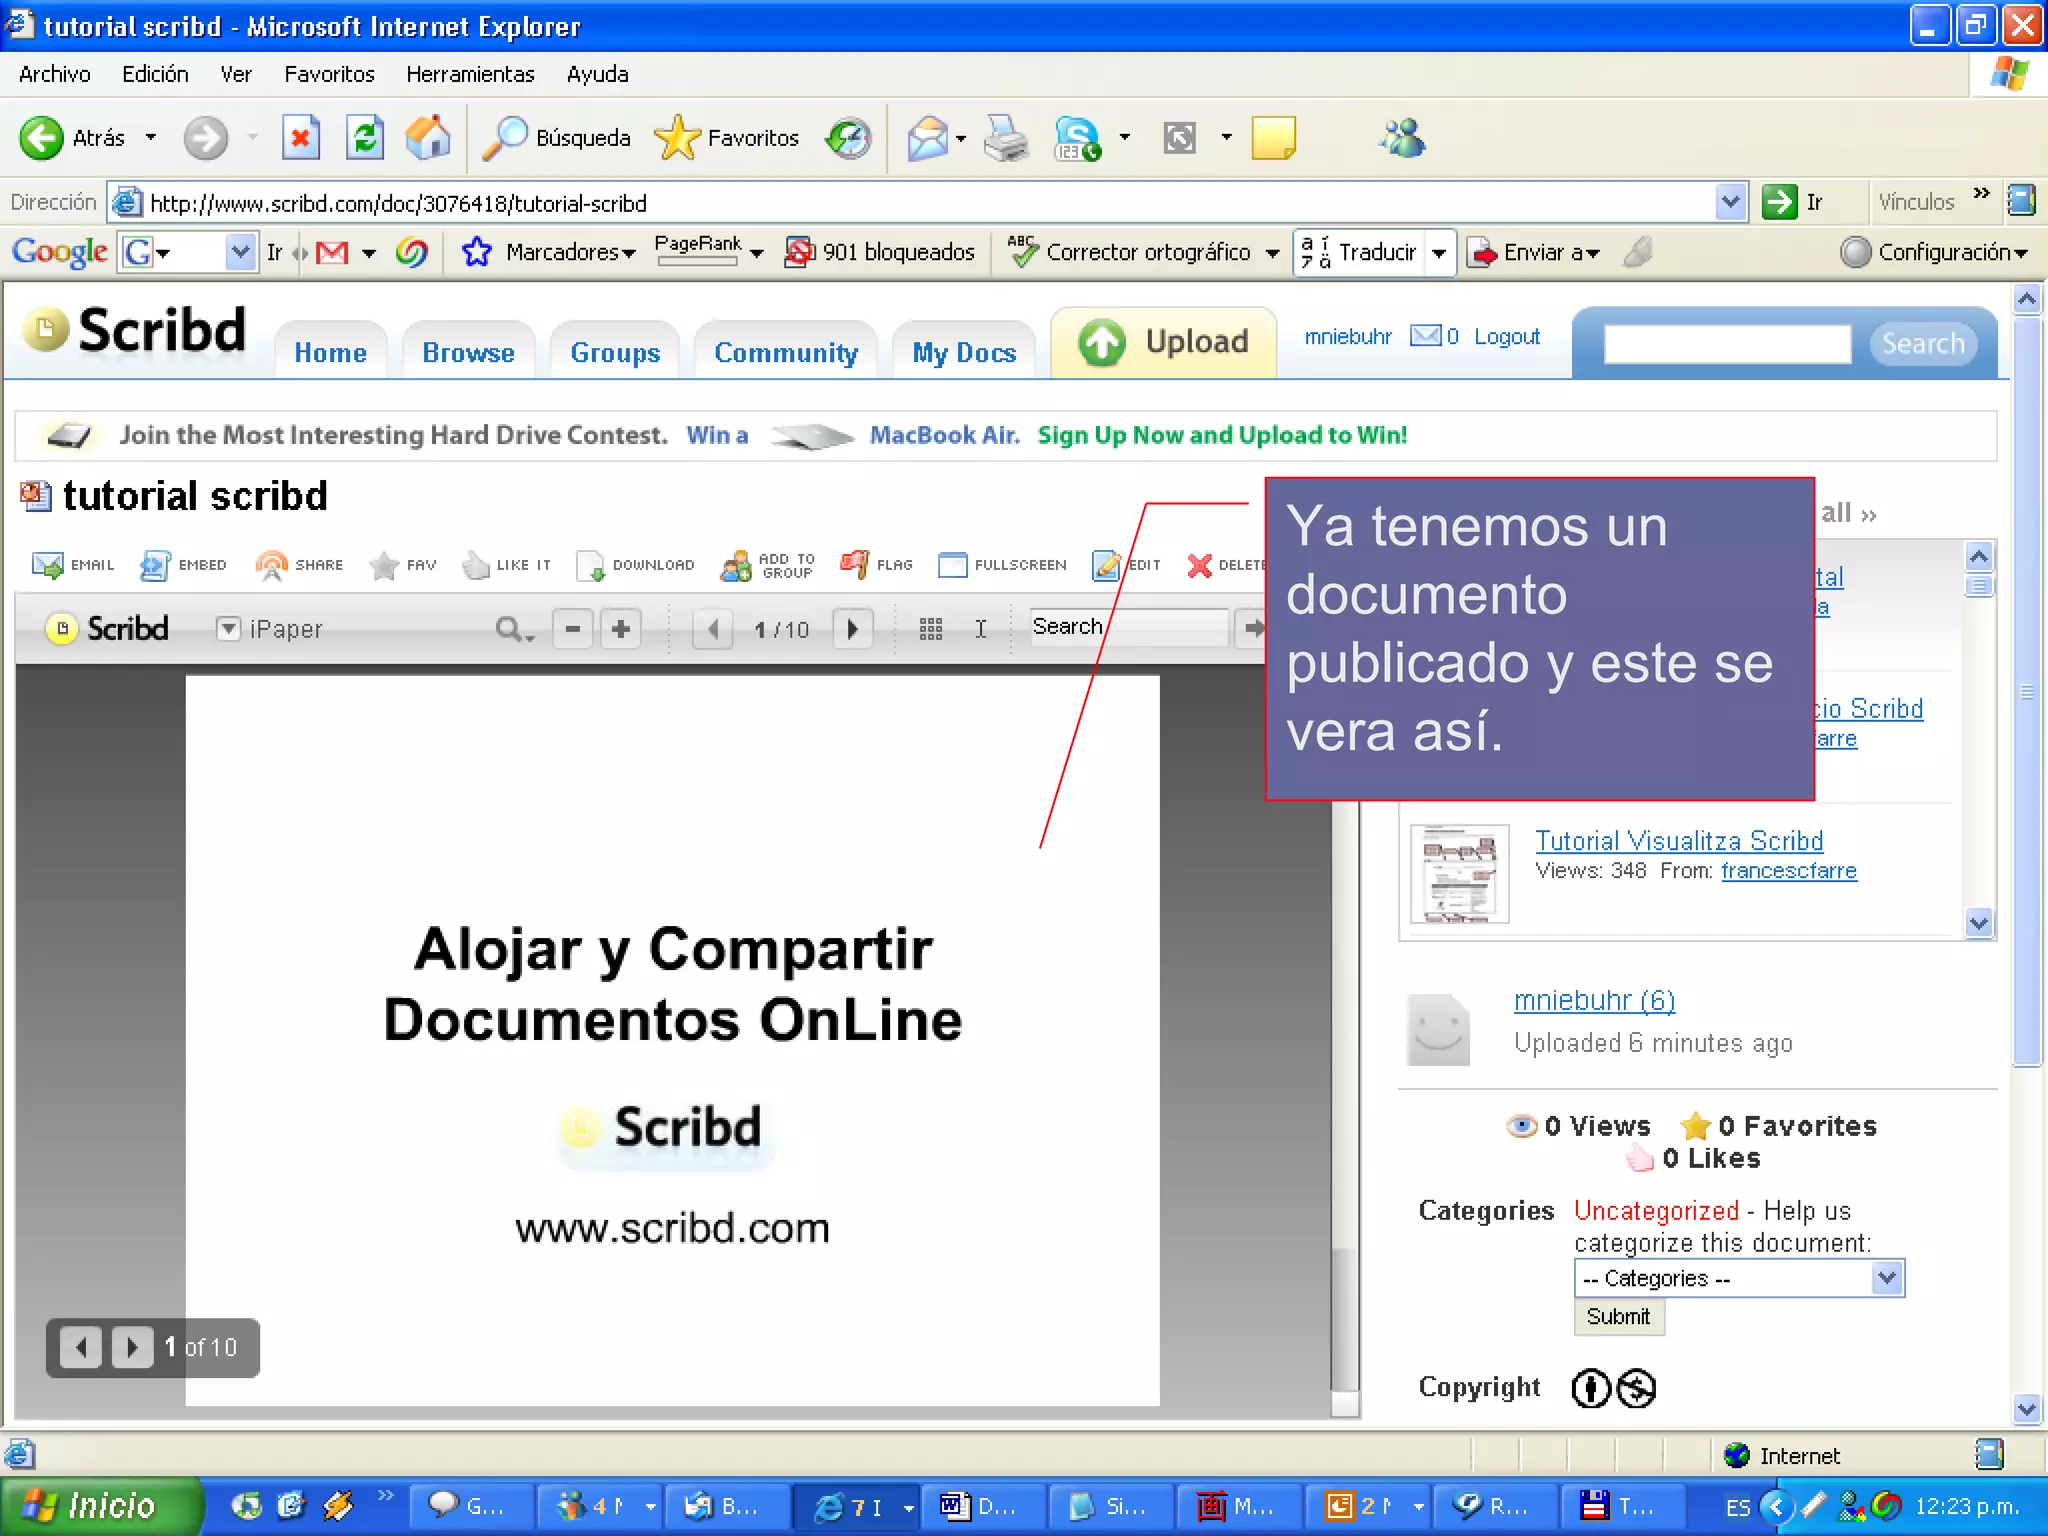This screenshot has height=1536, width=2048.
Task: Open the Groups tab
Action: click(615, 352)
